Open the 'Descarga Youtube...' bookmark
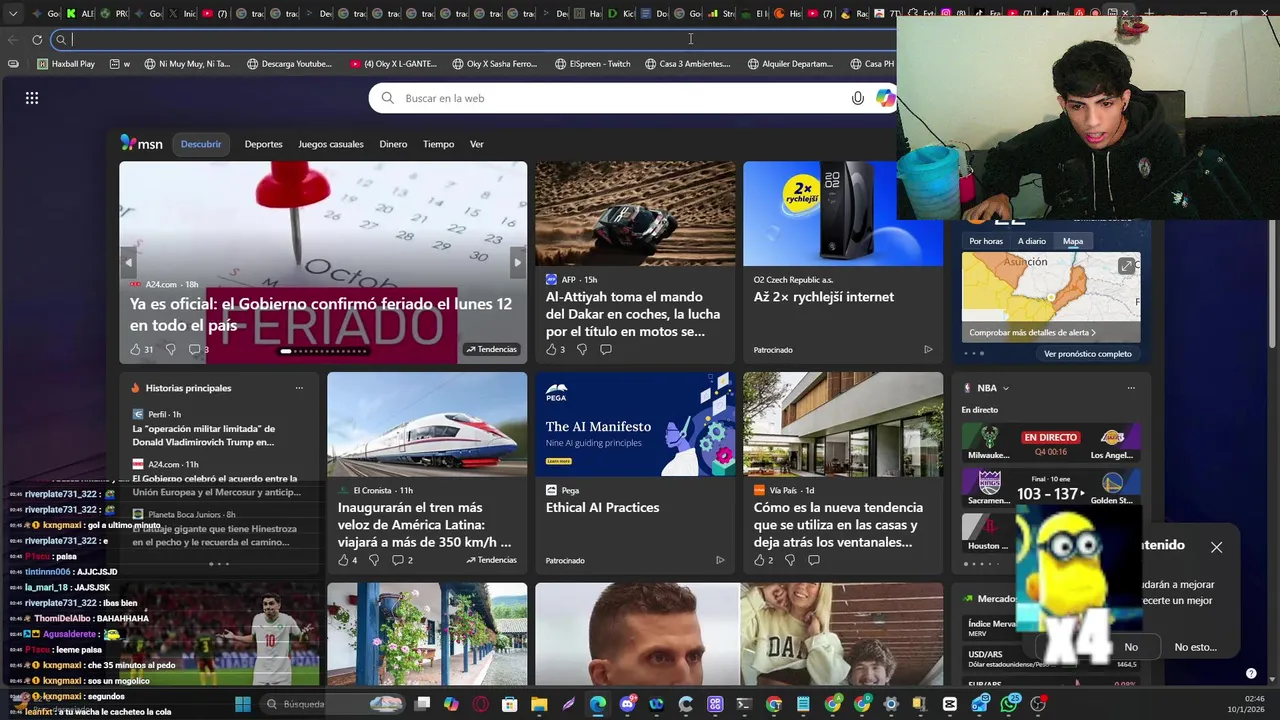1280x720 pixels. tap(289, 64)
